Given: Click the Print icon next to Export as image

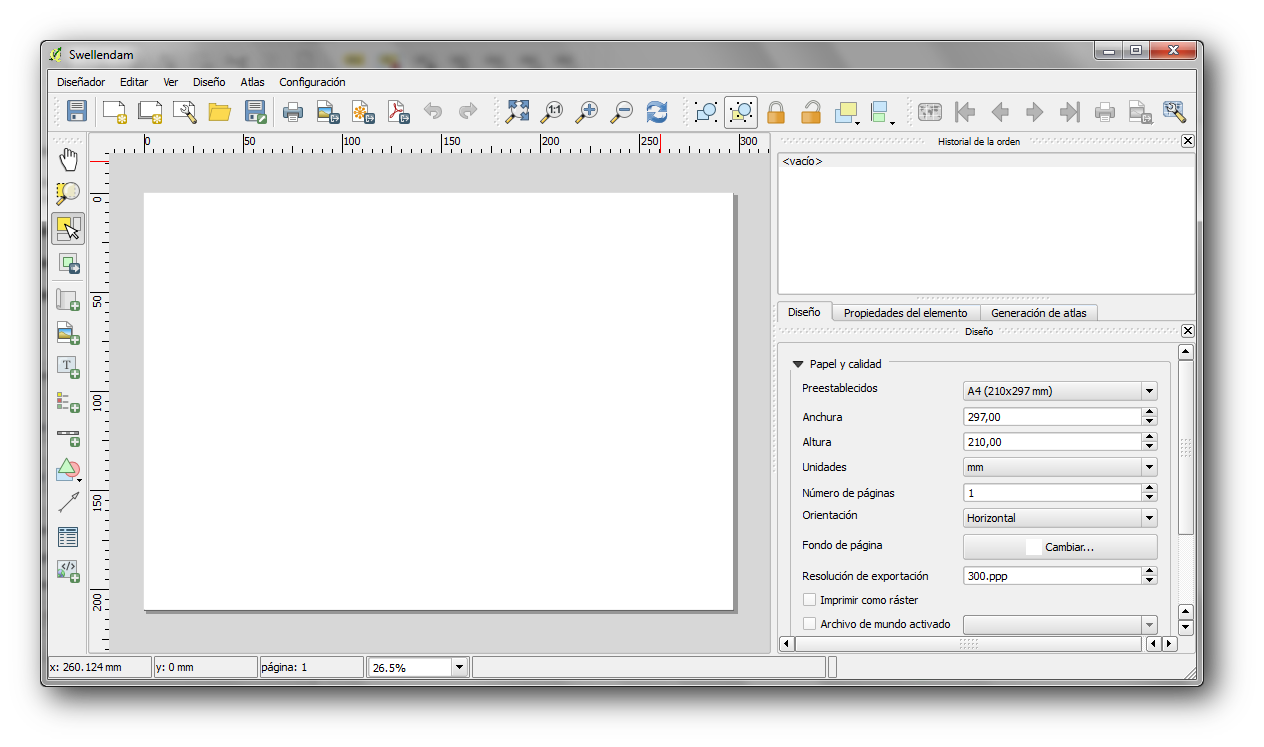Looking at the screenshot, I should (293, 111).
